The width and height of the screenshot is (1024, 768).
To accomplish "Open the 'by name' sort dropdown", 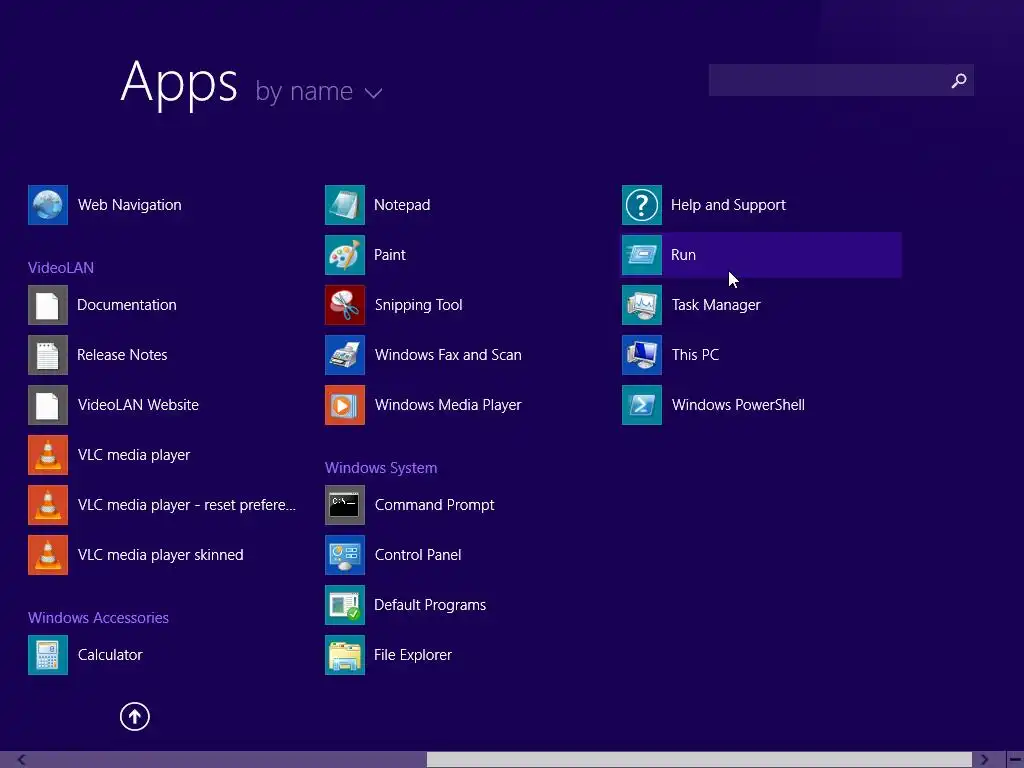I will 318,91.
